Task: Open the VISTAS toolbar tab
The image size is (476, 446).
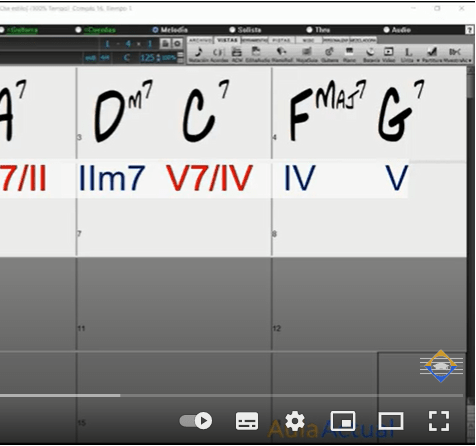Action: click(x=227, y=40)
